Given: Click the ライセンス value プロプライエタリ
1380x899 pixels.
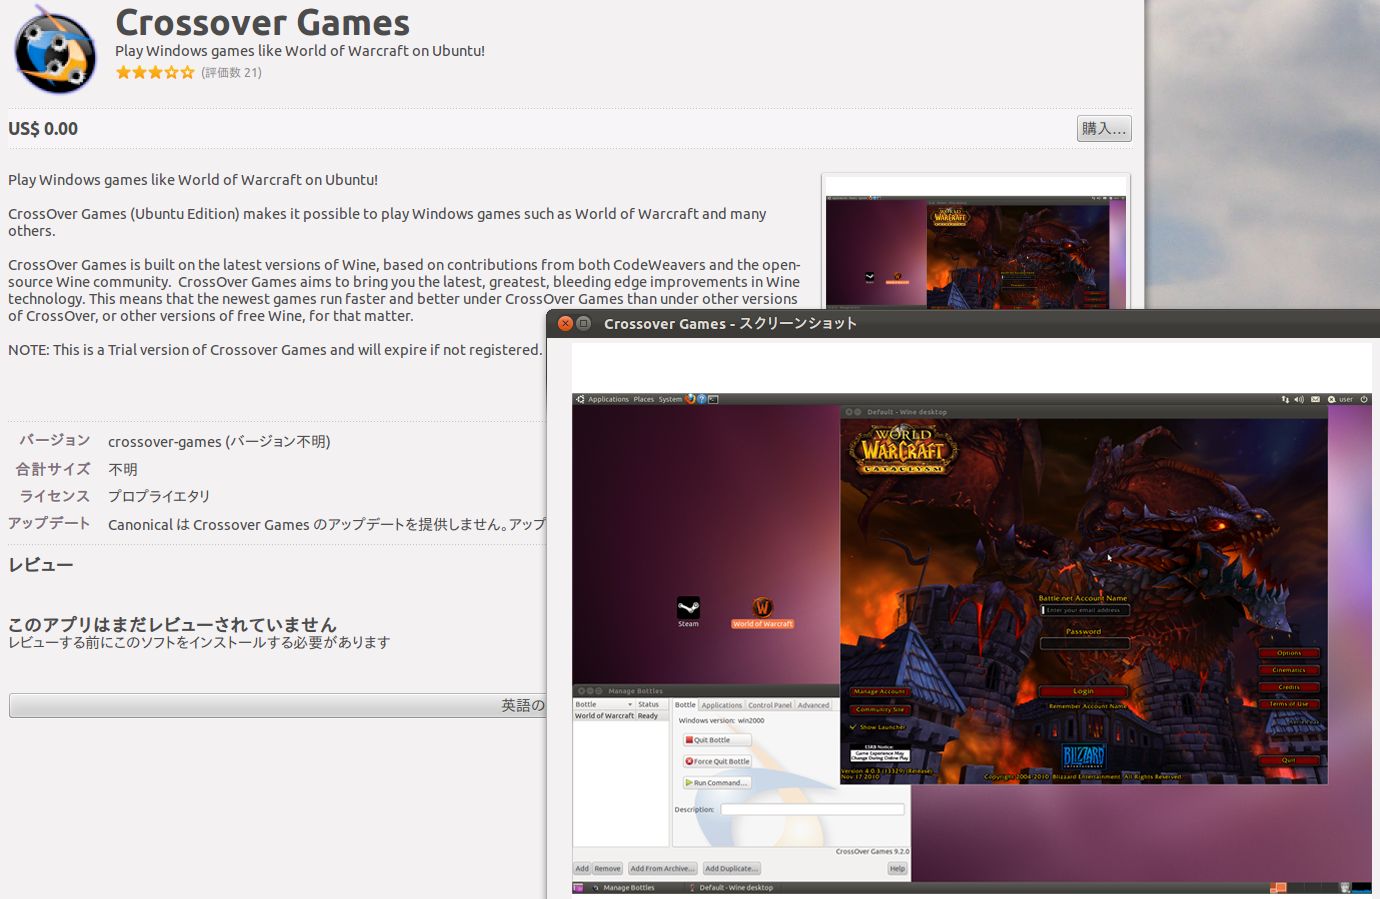Looking at the screenshot, I should click(x=159, y=496).
